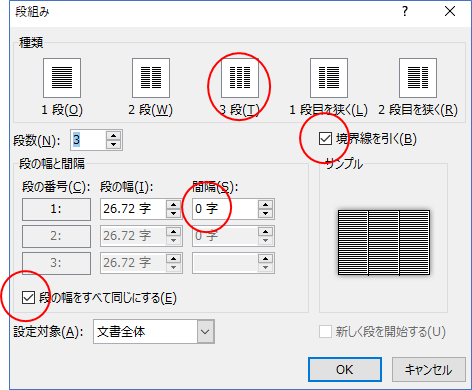Click the キャンセル button
The height and width of the screenshot is (390, 472).
[x=428, y=370]
